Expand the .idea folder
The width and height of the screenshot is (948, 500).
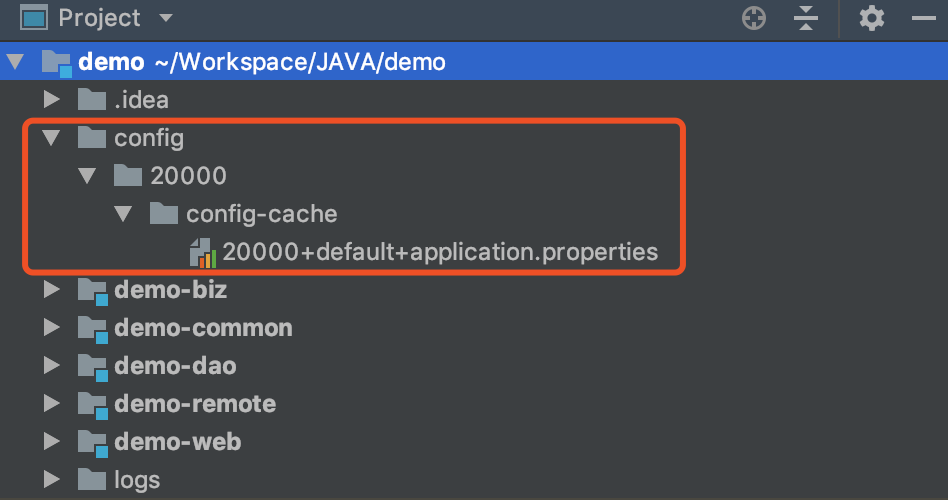point(52,100)
